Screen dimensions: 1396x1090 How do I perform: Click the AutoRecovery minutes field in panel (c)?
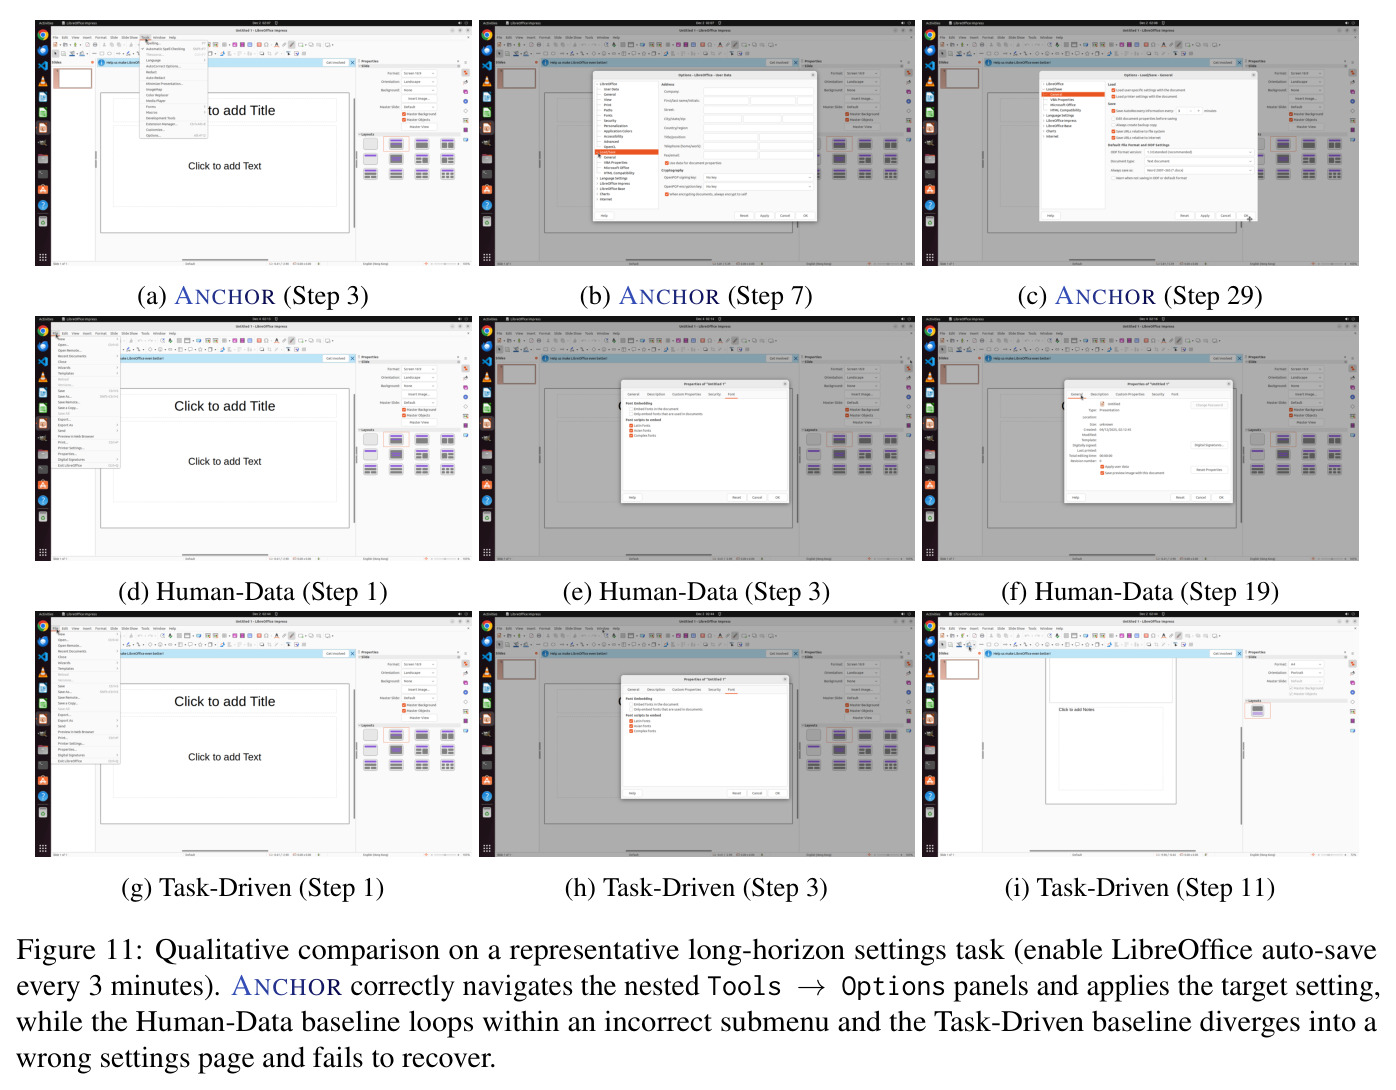1187,111
